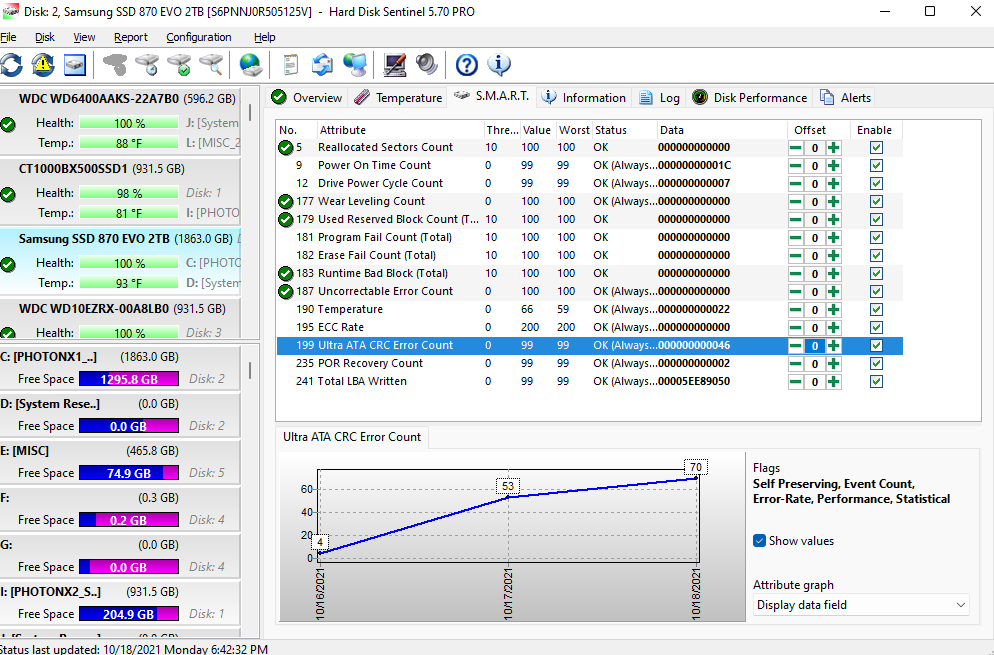Click the green check beside Reallocated Sectors Count
Image resolution: width=994 pixels, height=655 pixels.
pyautogui.click(x=285, y=148)
